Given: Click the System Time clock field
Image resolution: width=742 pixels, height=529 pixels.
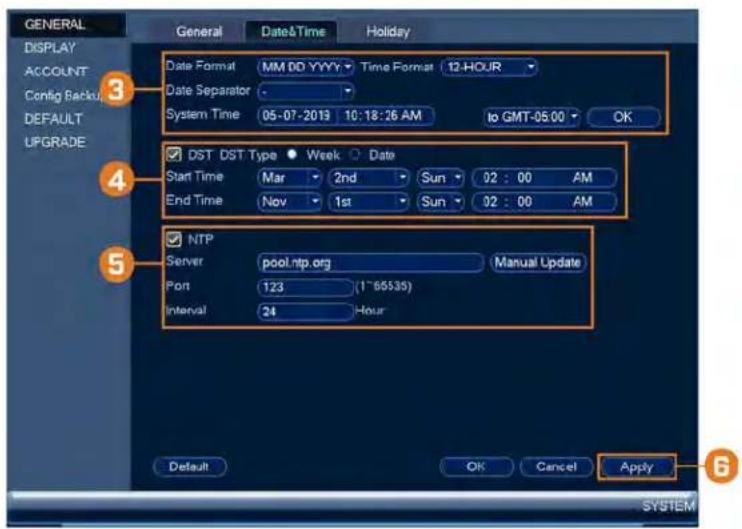Looking at the screenshot, I should pyautogui.click(x=386, y=116).
